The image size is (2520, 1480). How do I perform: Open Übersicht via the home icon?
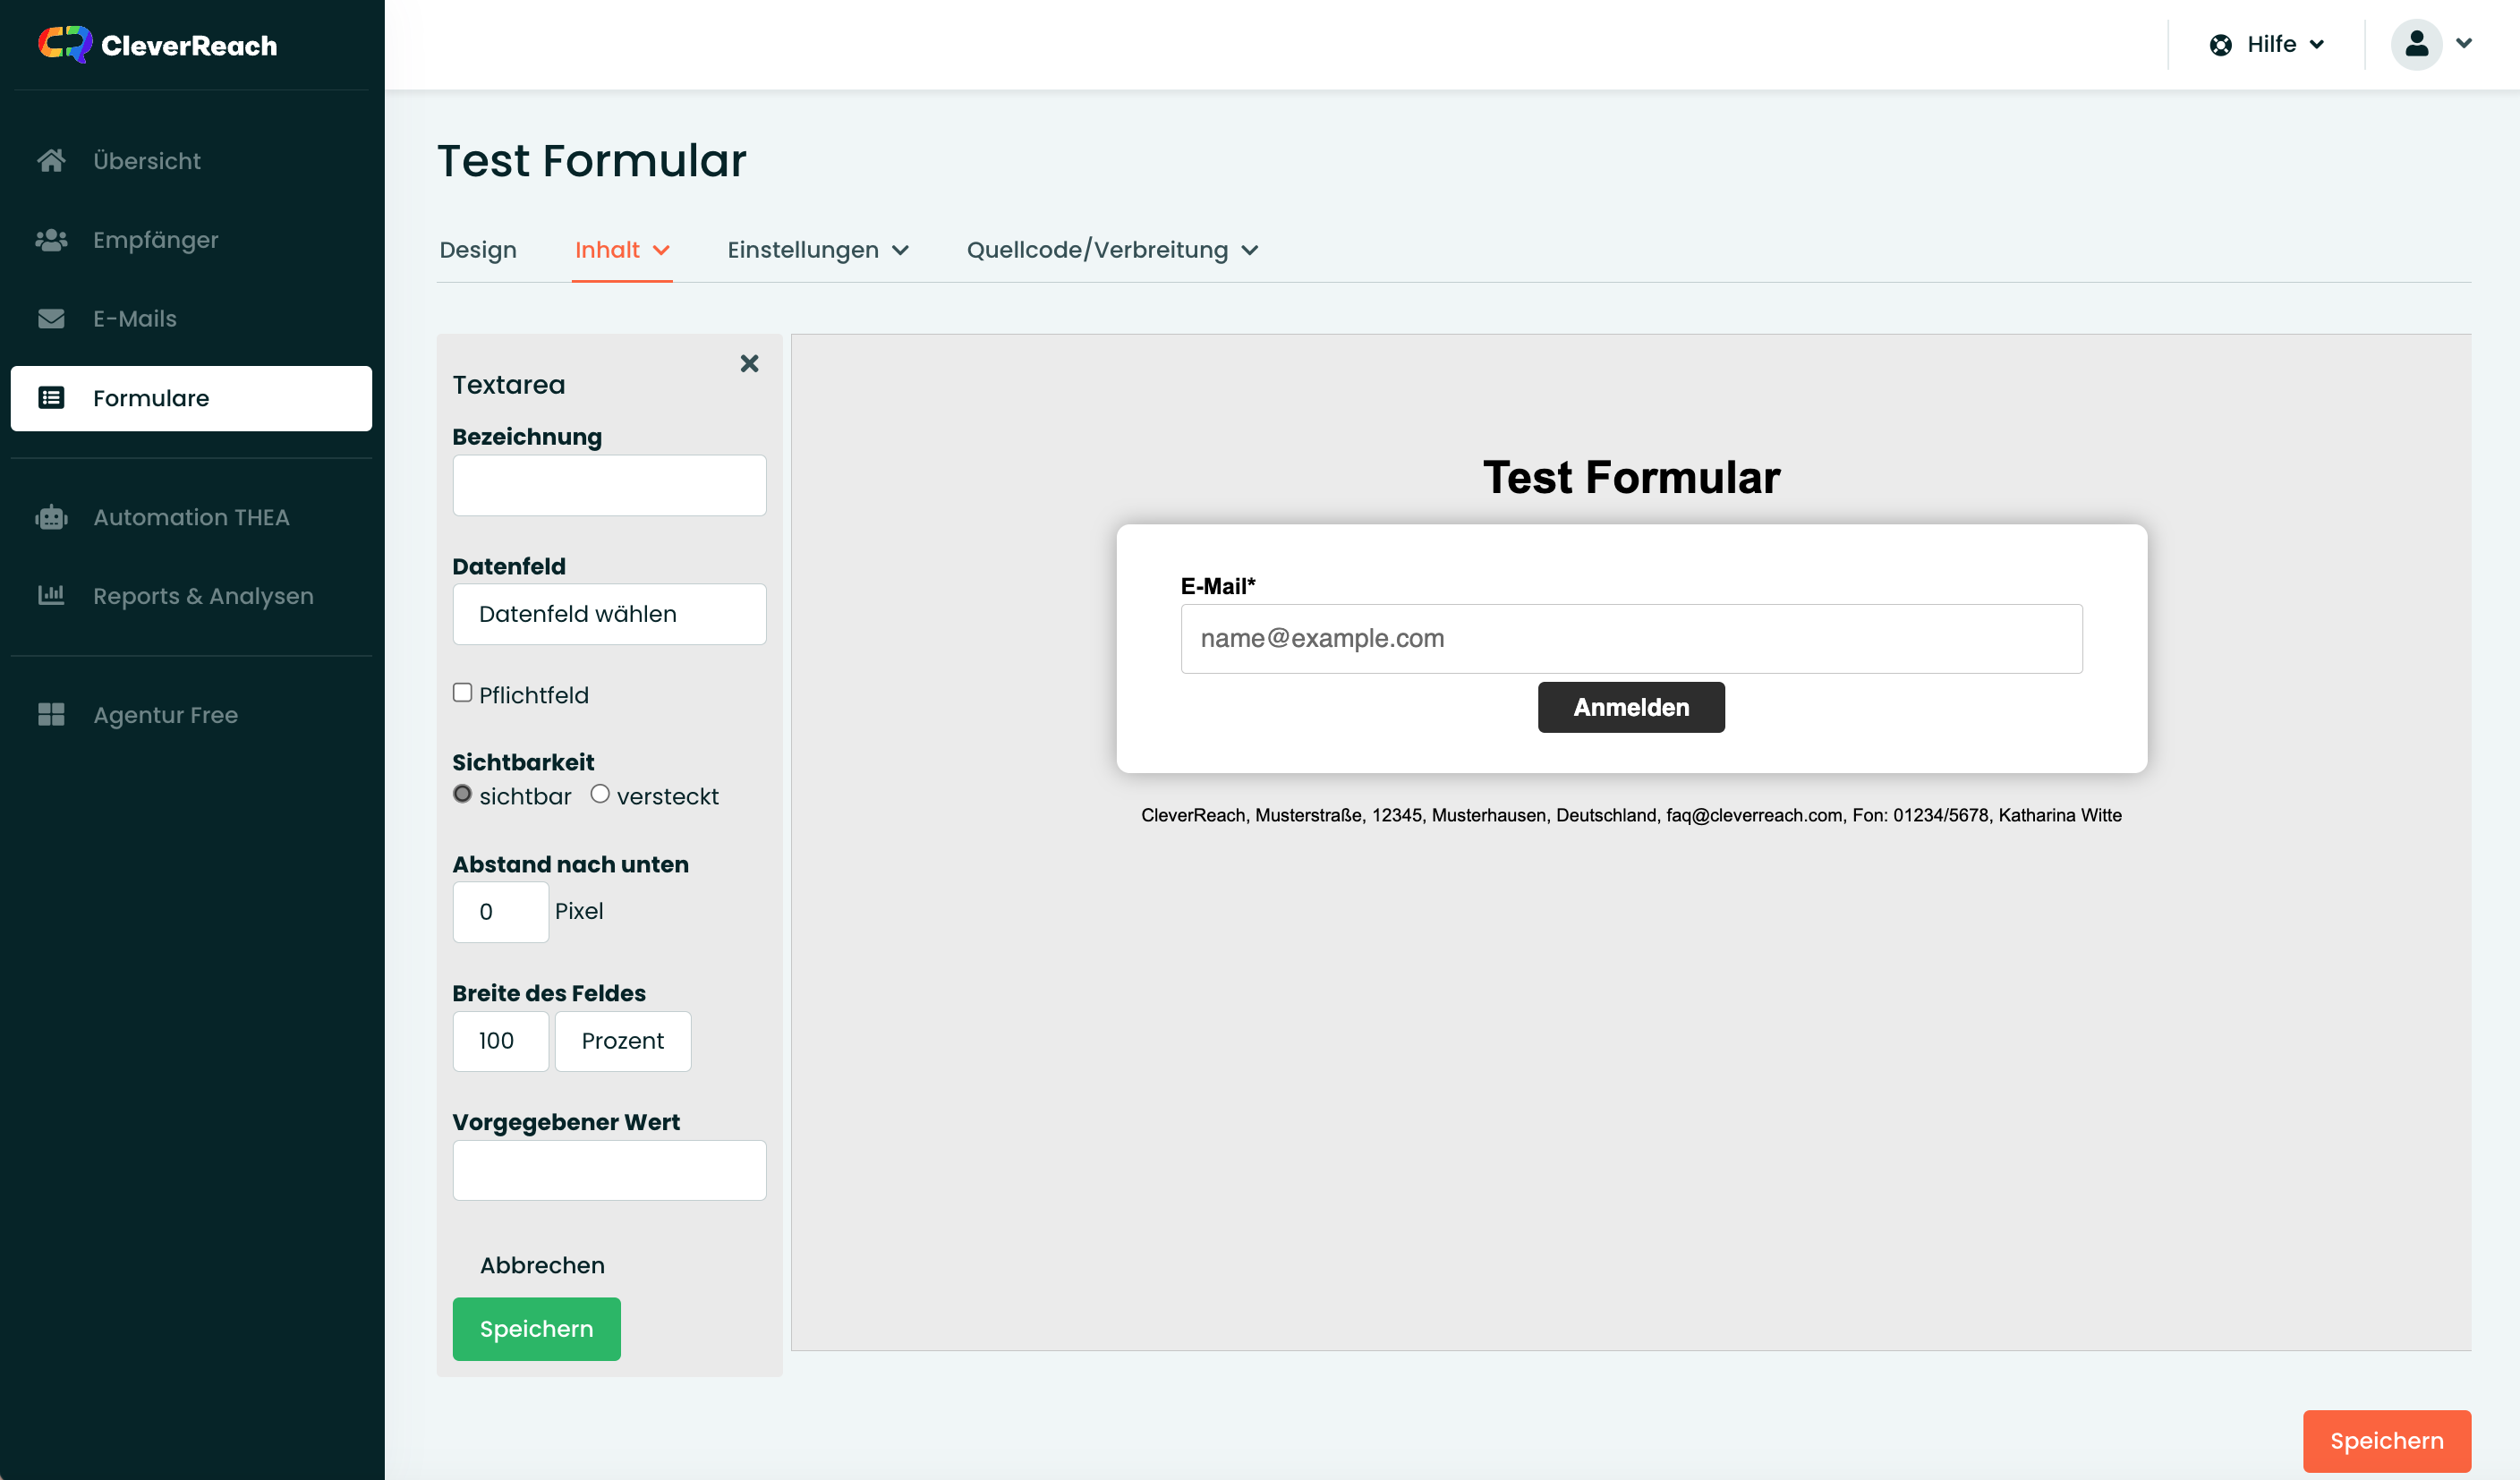coord(51,160)
